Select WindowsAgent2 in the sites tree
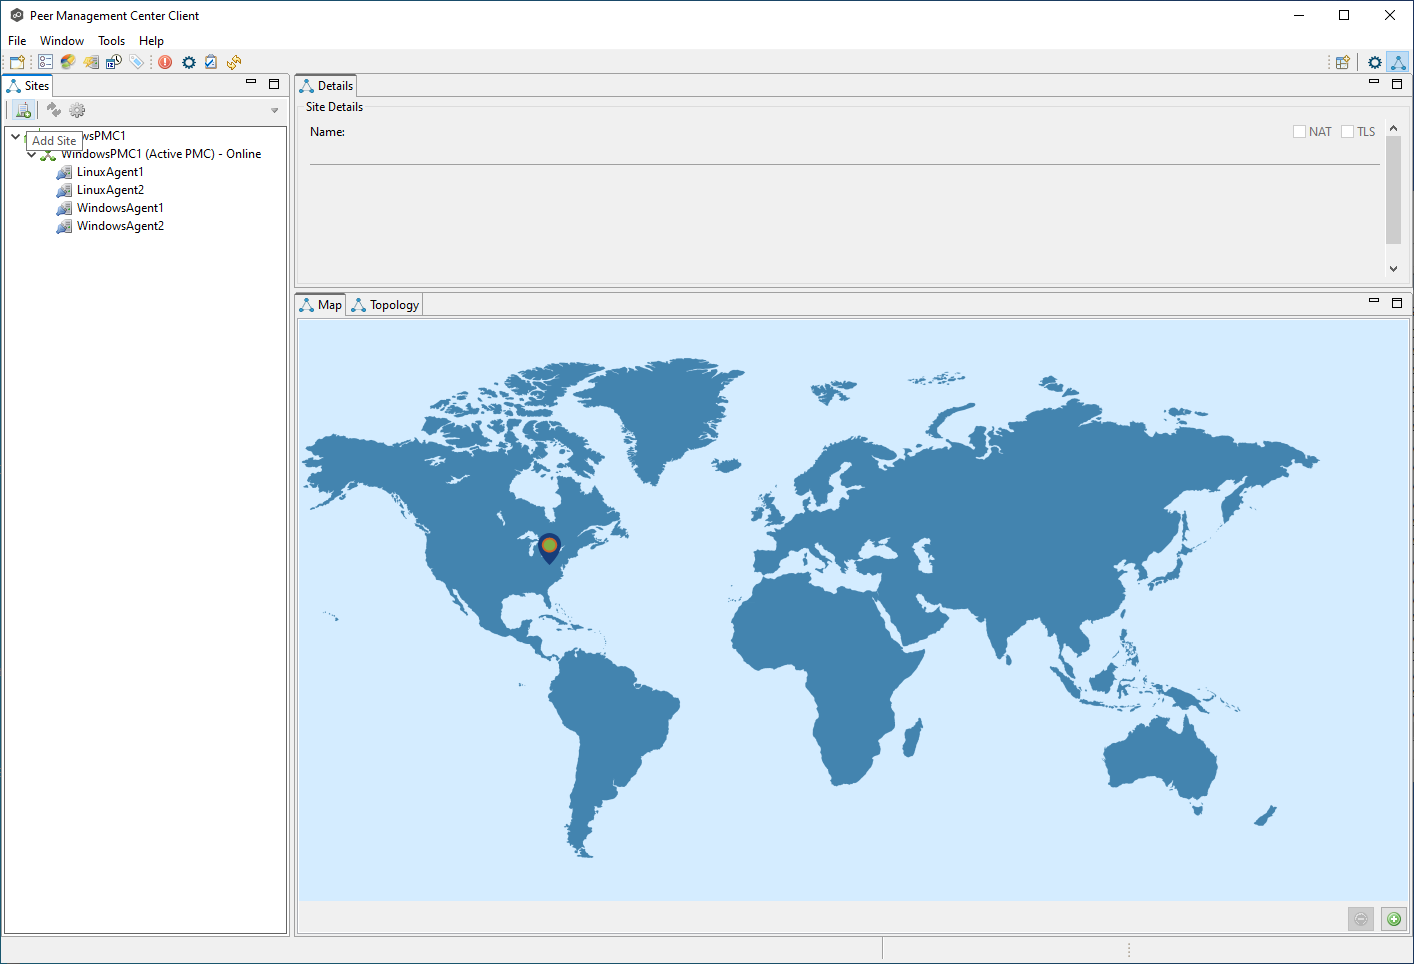The image size is (1414, 964). click(x=120, y=226)
